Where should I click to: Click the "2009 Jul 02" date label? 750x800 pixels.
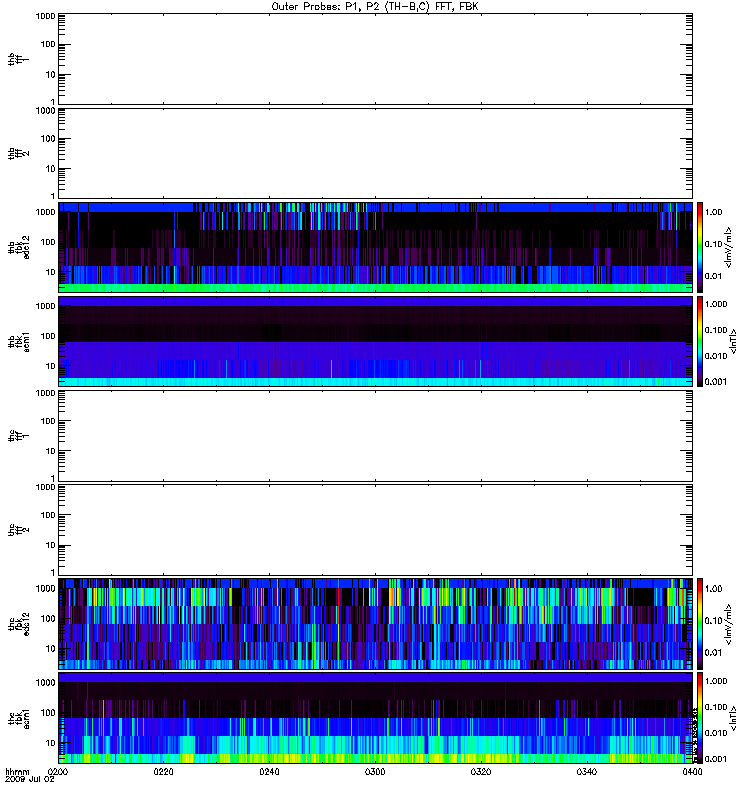pos(30,780)
